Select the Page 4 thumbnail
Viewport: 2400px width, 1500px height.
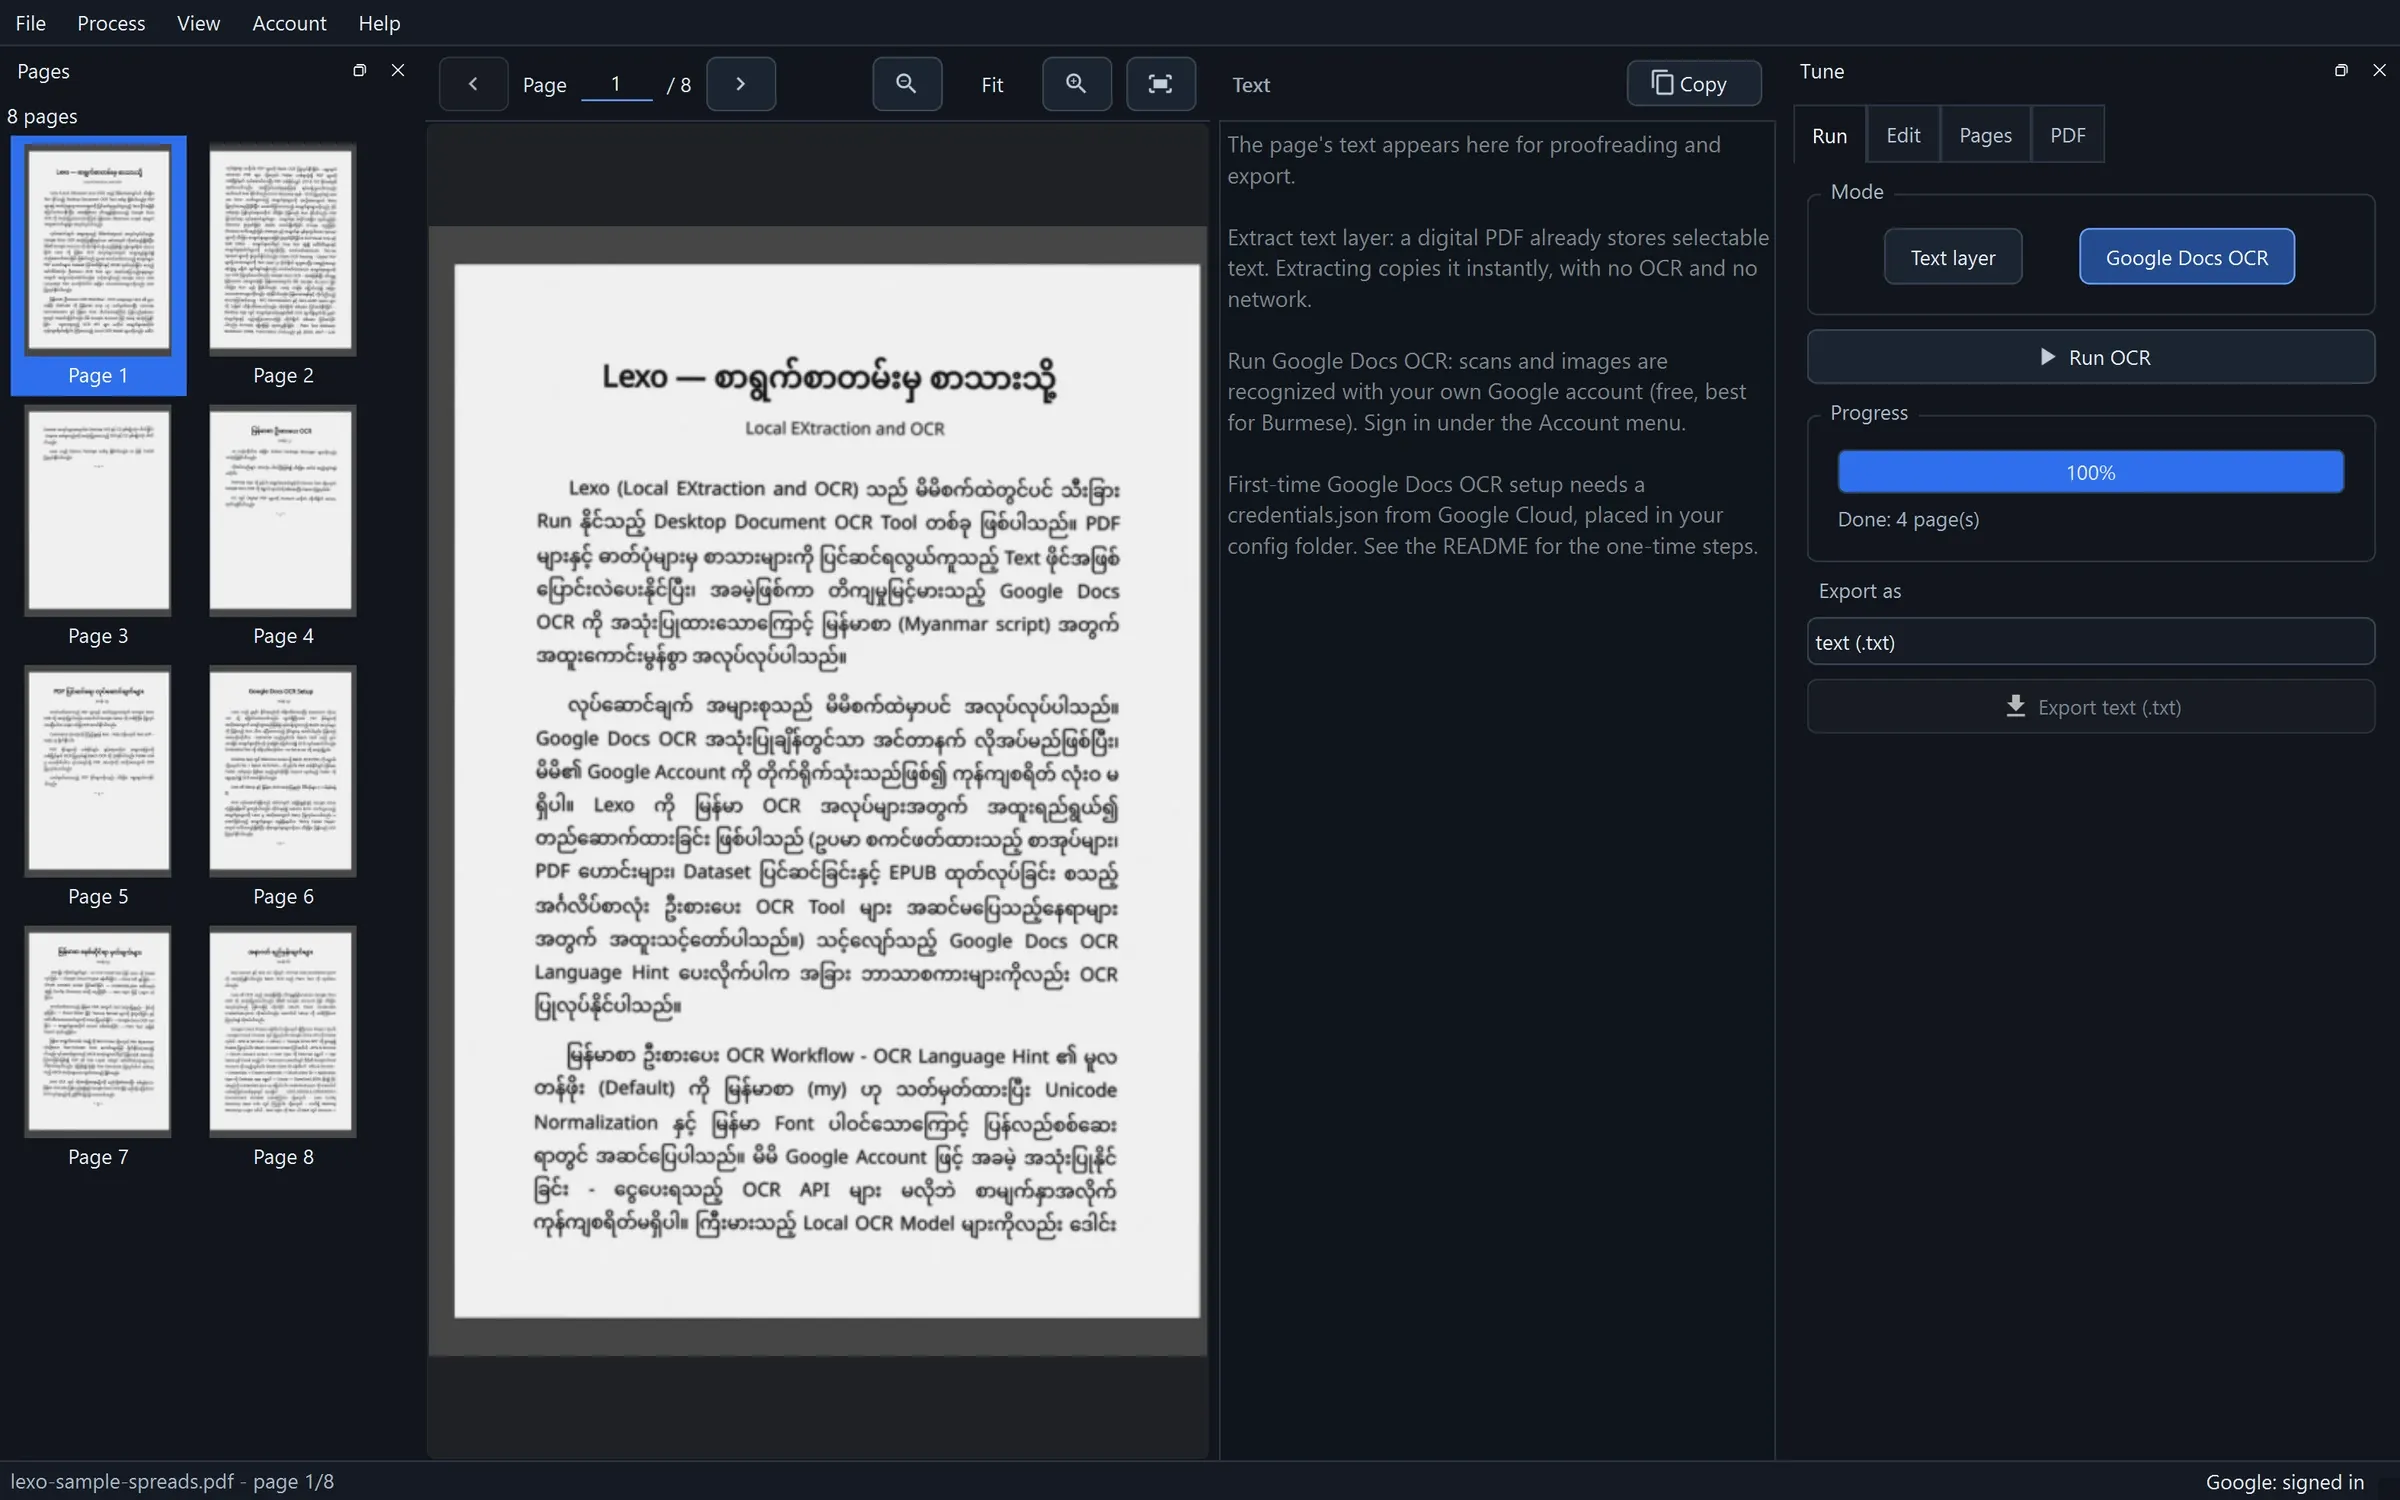pyautogui.click(x=283, y=526)
